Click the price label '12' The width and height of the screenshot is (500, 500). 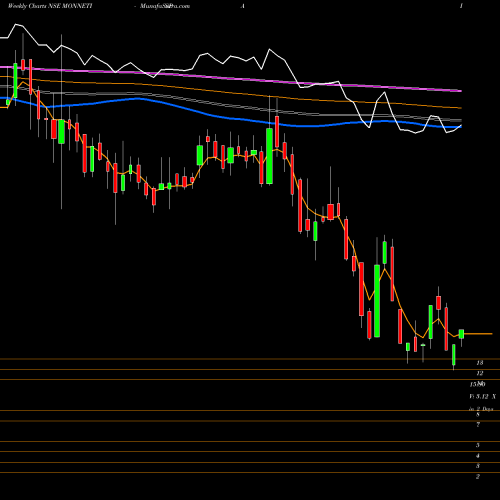[x=480, y=373]
